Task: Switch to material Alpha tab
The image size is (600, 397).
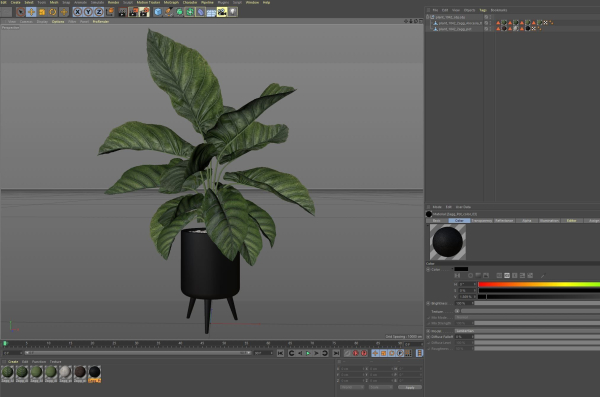Action: [527, 221]
